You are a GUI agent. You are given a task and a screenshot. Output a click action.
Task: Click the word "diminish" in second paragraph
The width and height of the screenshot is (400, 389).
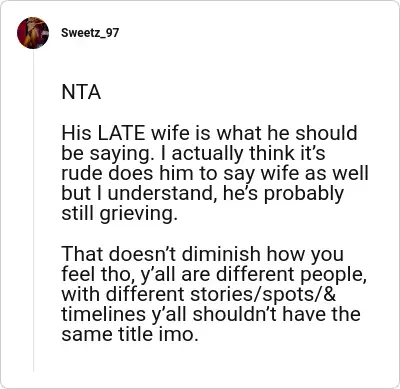(x=221, y=254)
